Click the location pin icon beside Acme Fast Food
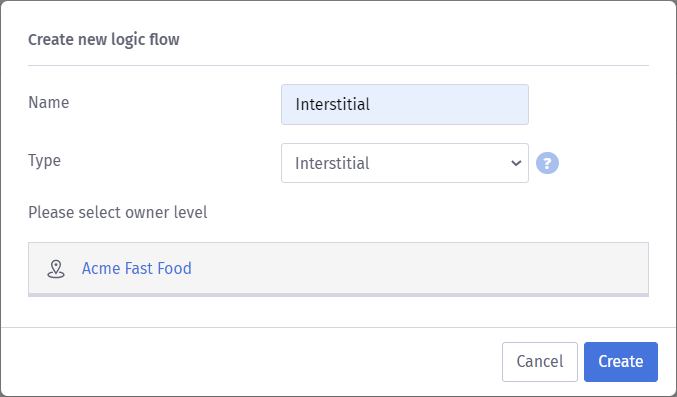The width and height of the screenshot is (677, 397). coord(56,269)
